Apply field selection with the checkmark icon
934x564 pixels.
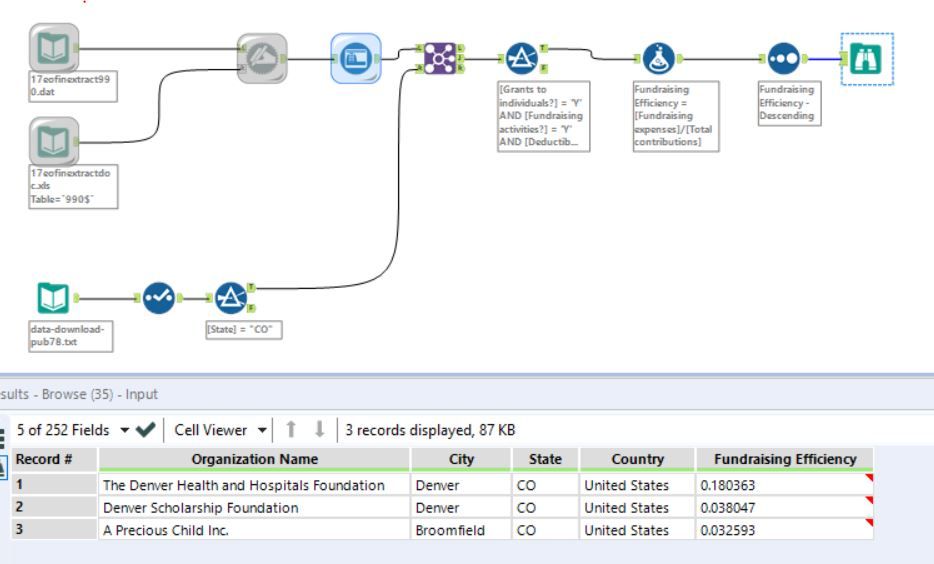145,429
